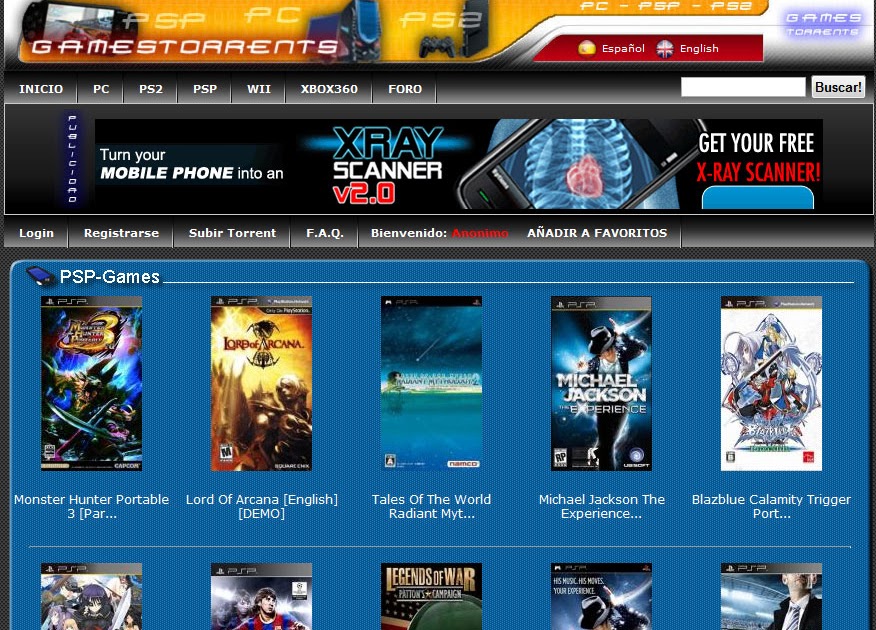Screen dimensions: 876x630
Task: Open the PS2 section
Action: [x=151, y=89]
